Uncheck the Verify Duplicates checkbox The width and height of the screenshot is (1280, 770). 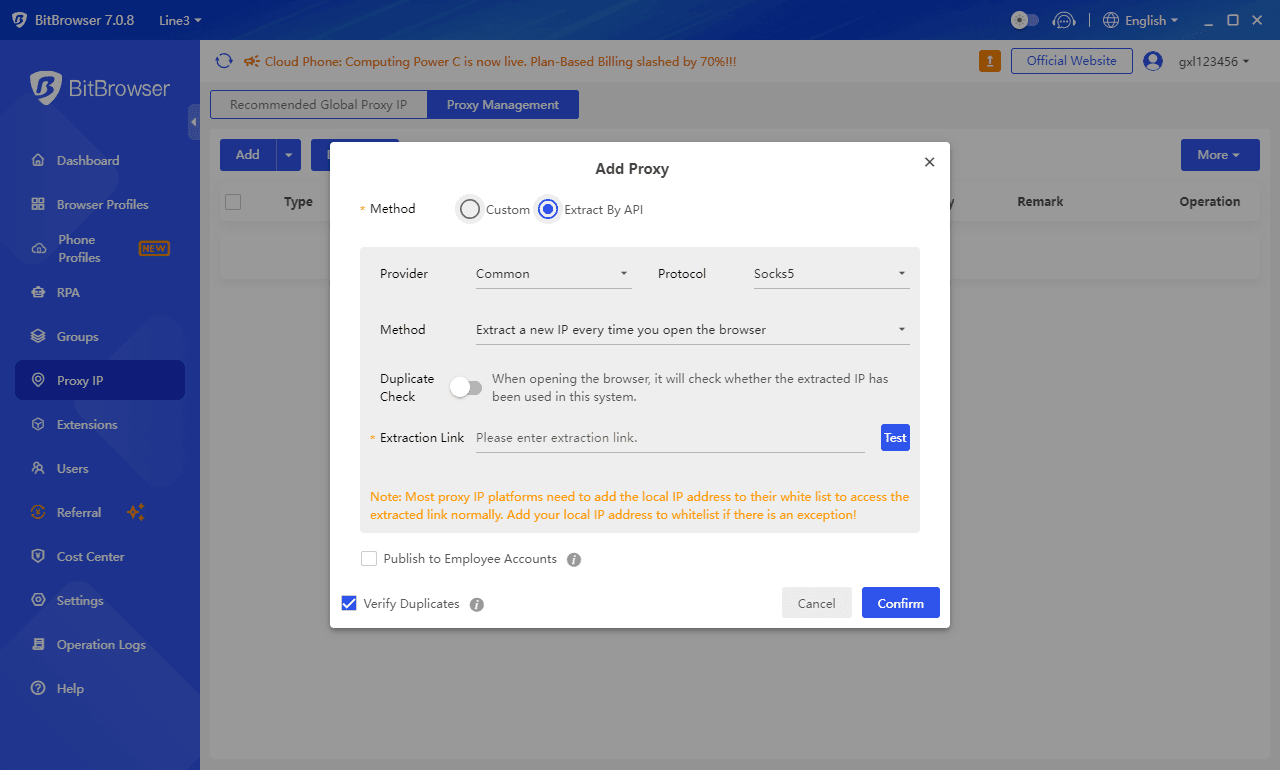coord(349,603)
